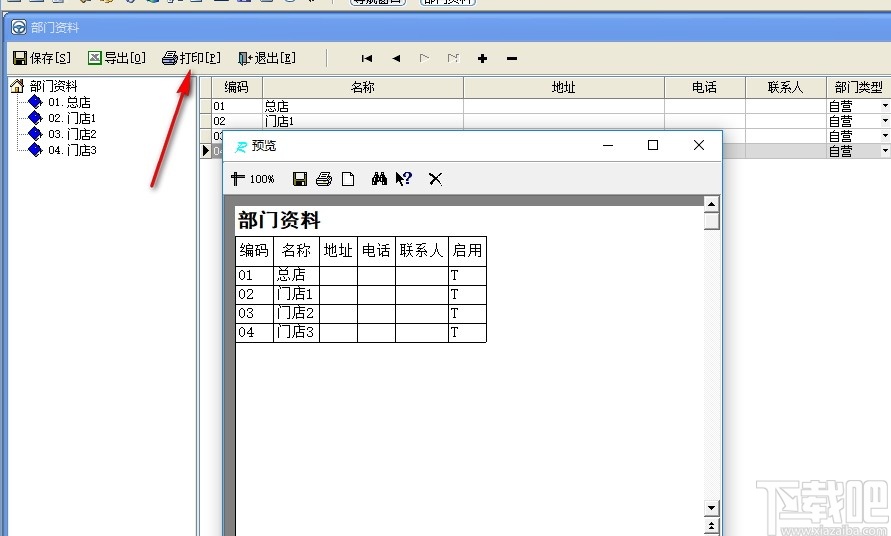This screenshot has width=891, height=536.
Task: Click the save icon in preview toolbar
Action: (300, 179)
